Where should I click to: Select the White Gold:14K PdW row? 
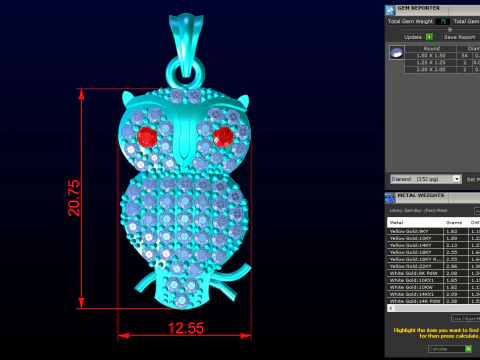coord(433,301)
